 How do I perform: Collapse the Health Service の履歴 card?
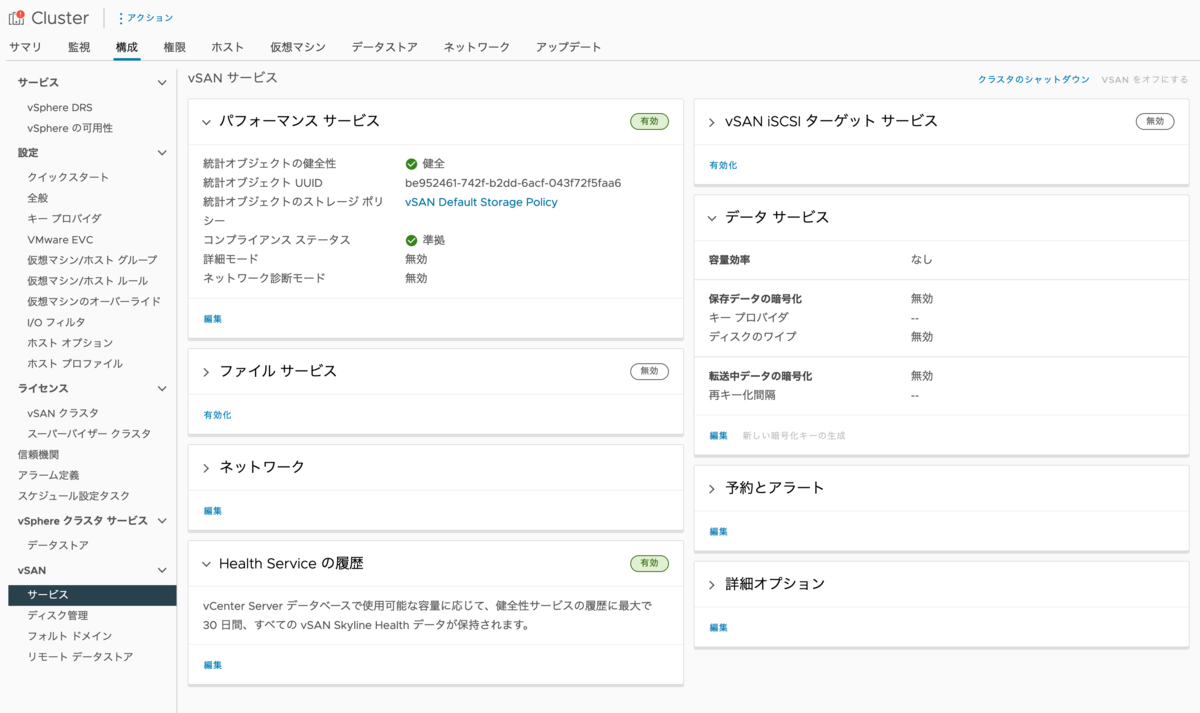coord(207,564)
